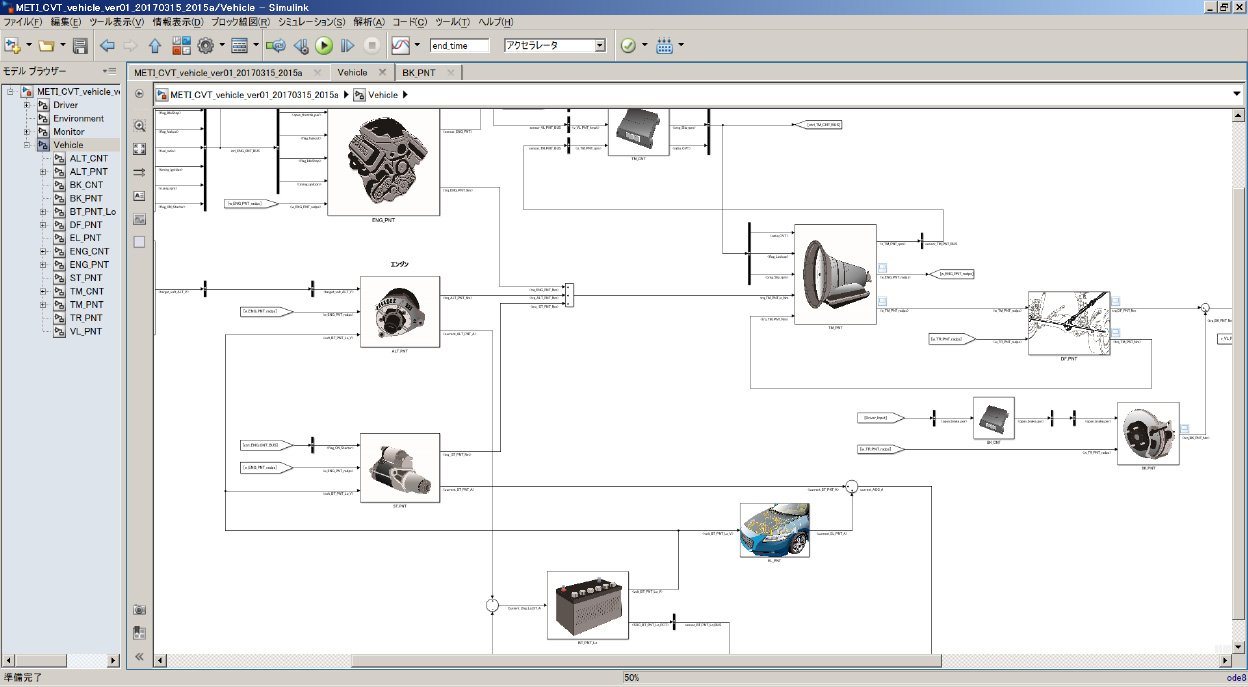Screen dimensions: 1248x687
Task: Click the Screenshot camera palette icon
Action: point(140,609)
